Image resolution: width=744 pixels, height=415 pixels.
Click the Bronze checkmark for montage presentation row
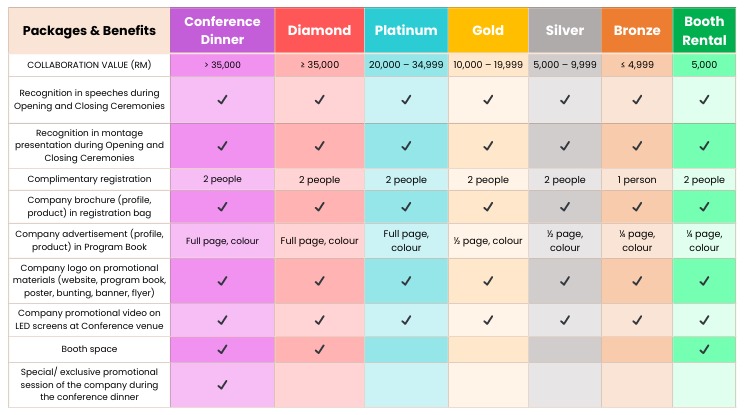[x=636, y=146]
